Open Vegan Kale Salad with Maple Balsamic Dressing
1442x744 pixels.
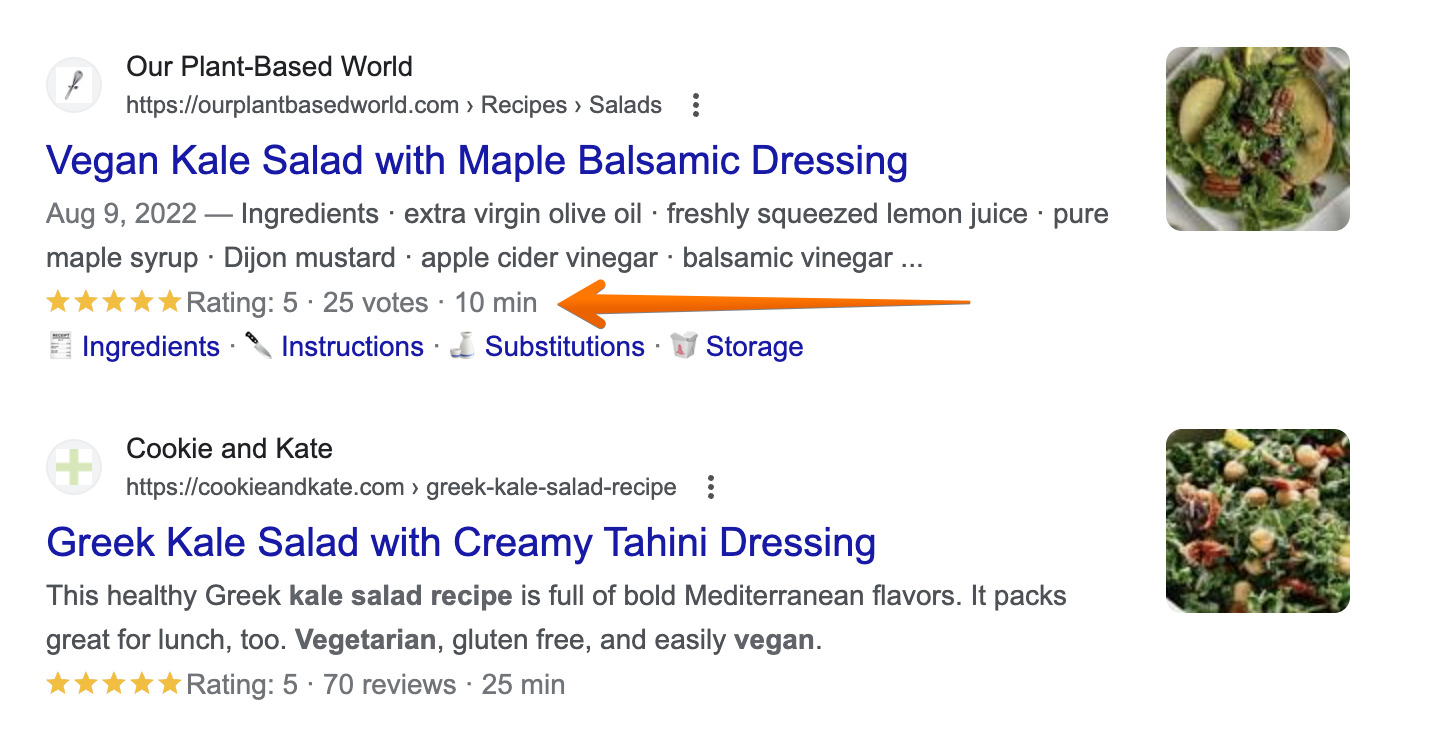[x=477, y=161]
